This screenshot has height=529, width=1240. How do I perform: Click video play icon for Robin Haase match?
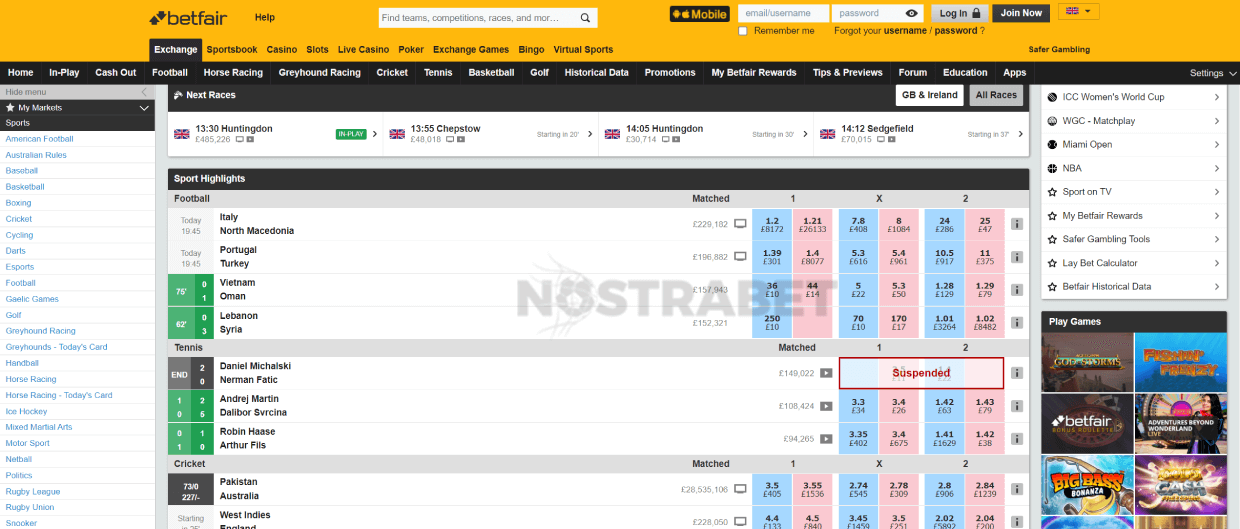(x=826, y=439)
